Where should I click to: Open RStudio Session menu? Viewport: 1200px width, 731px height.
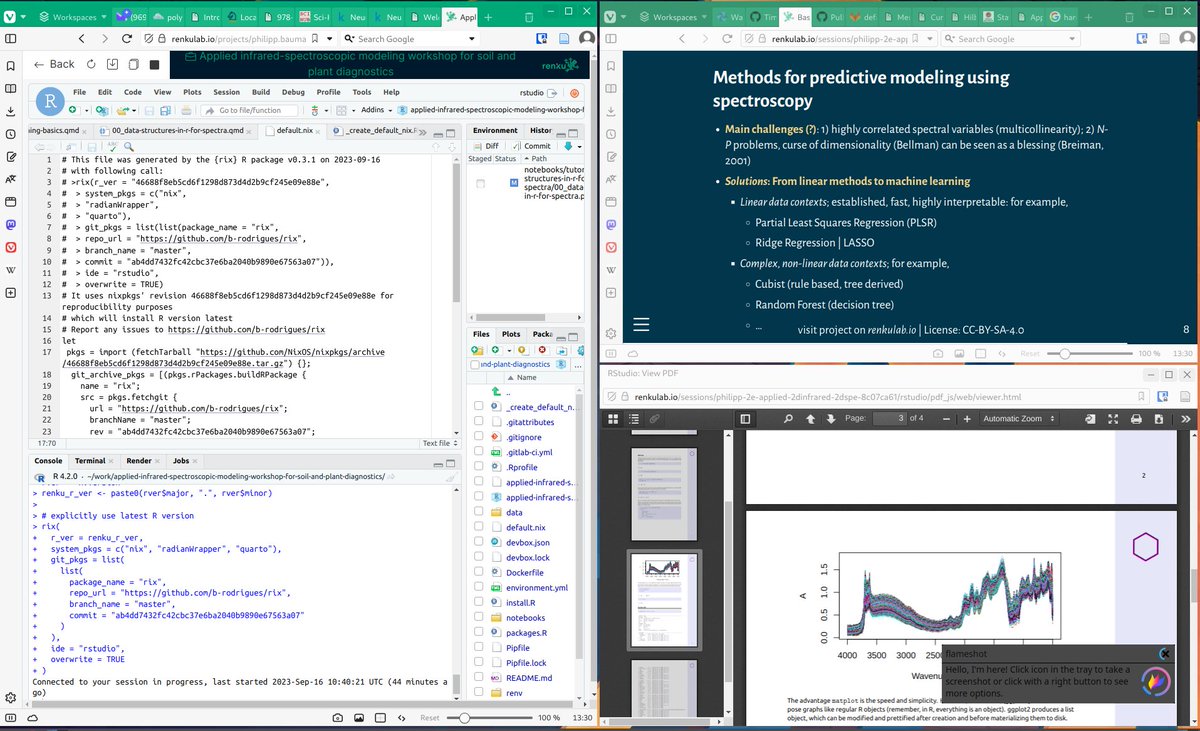pyautogui.click(x=226, y=92)
